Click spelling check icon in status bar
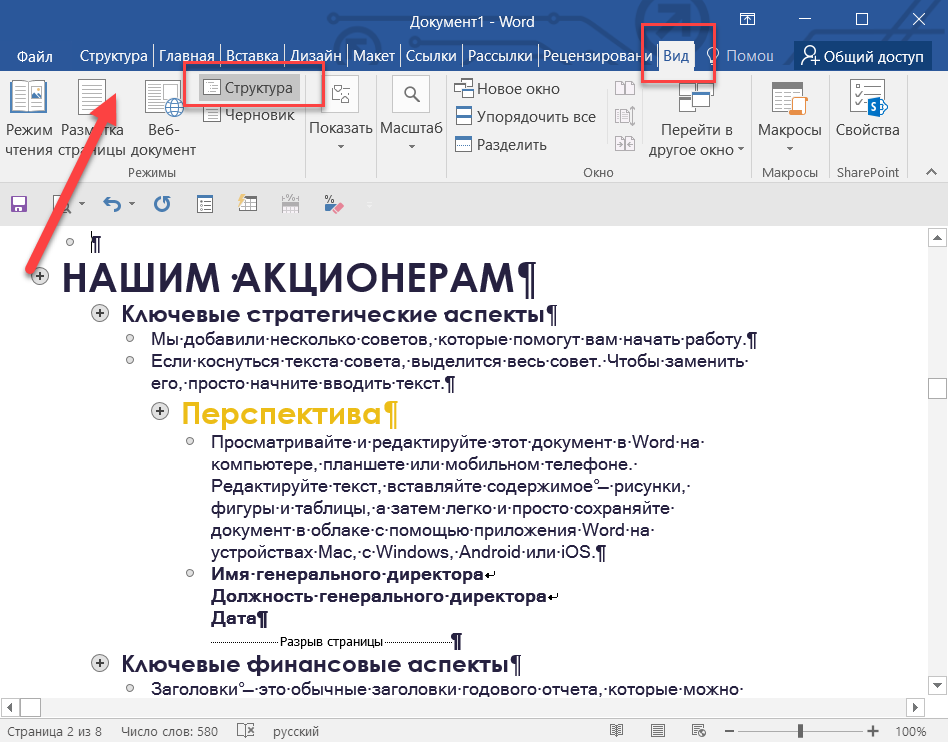The width and height of the screenshot is (948, 742). [245, 731]
